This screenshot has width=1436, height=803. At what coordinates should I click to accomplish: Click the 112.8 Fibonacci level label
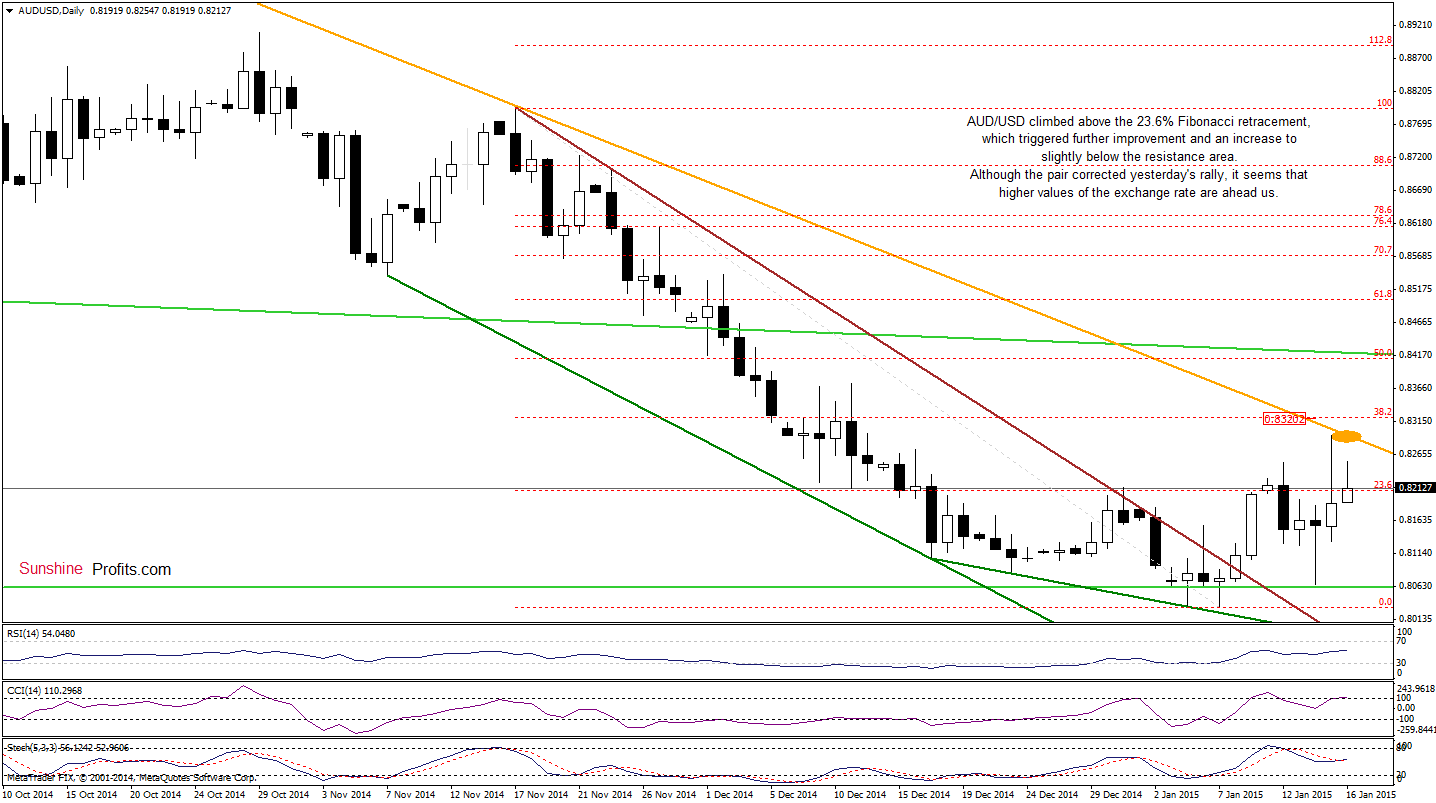tap(1380, 40)
